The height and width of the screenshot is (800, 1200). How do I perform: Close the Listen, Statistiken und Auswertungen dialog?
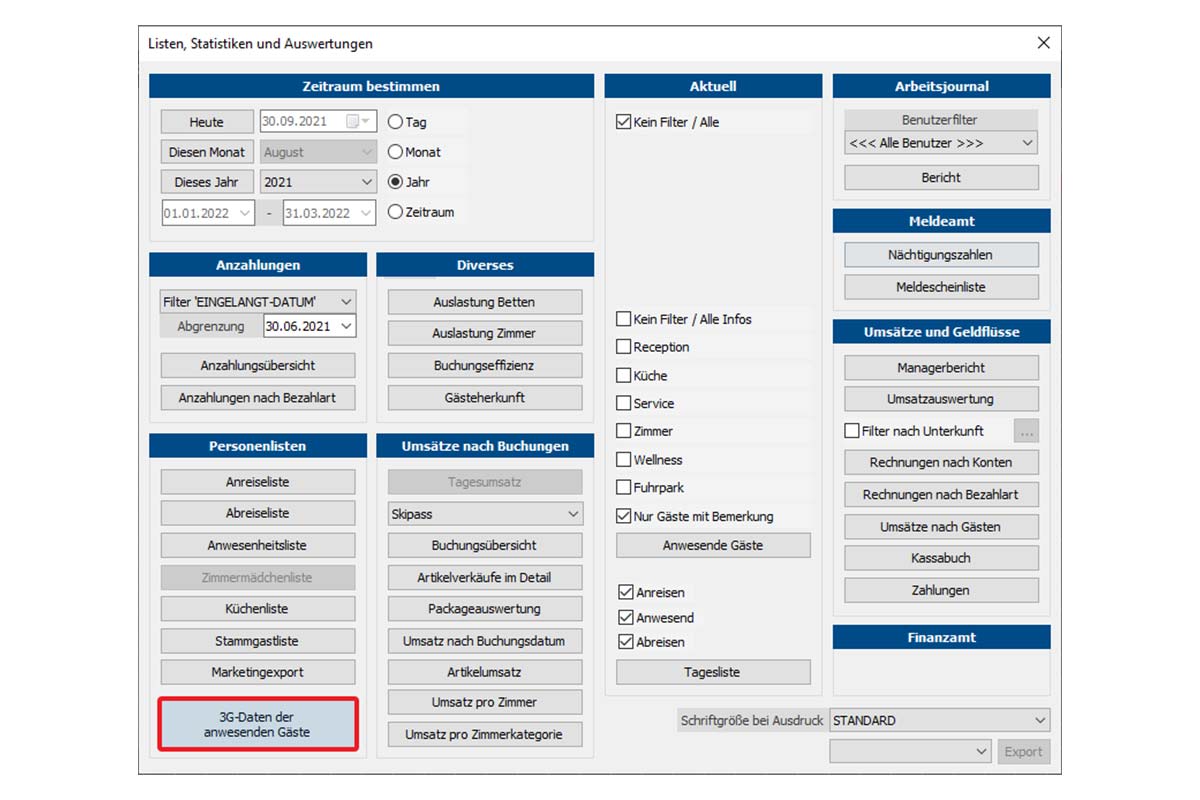tap(1043, 43)
